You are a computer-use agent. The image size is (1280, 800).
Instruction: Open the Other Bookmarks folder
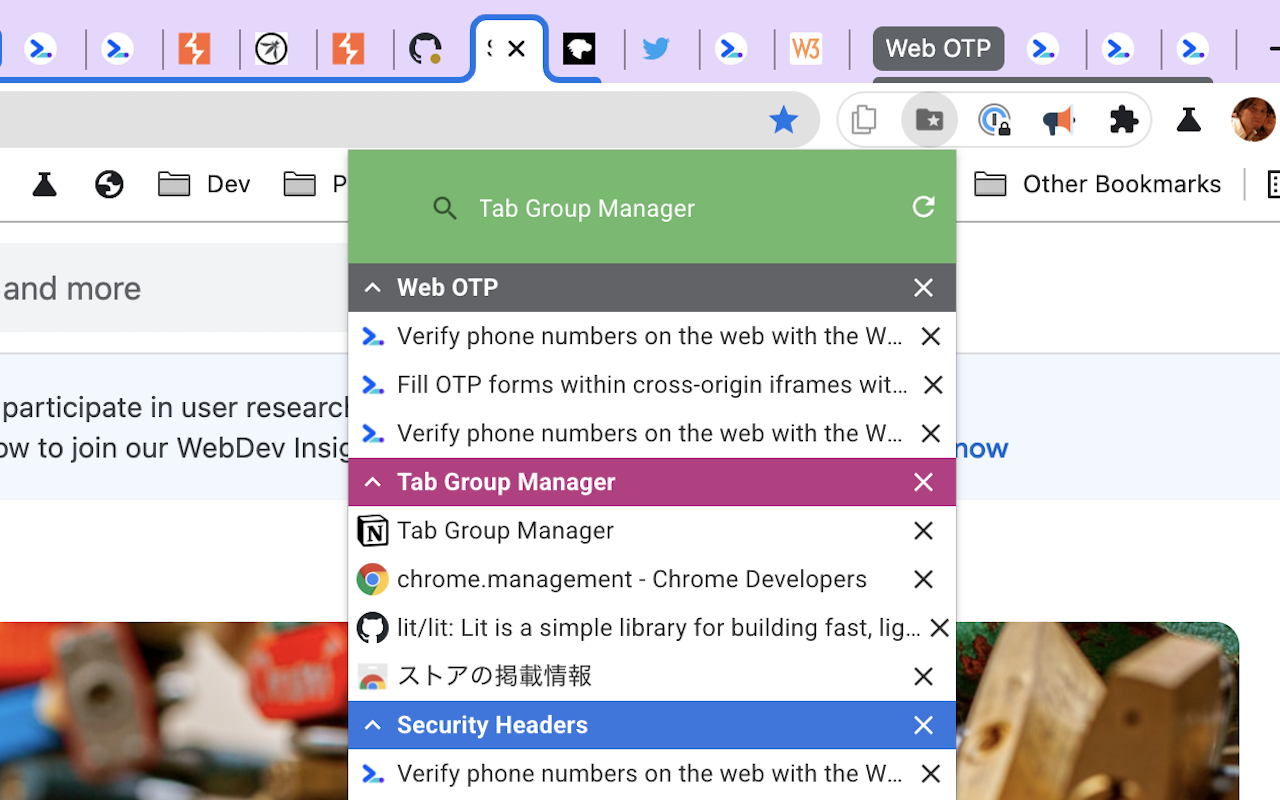[1097, 184]
